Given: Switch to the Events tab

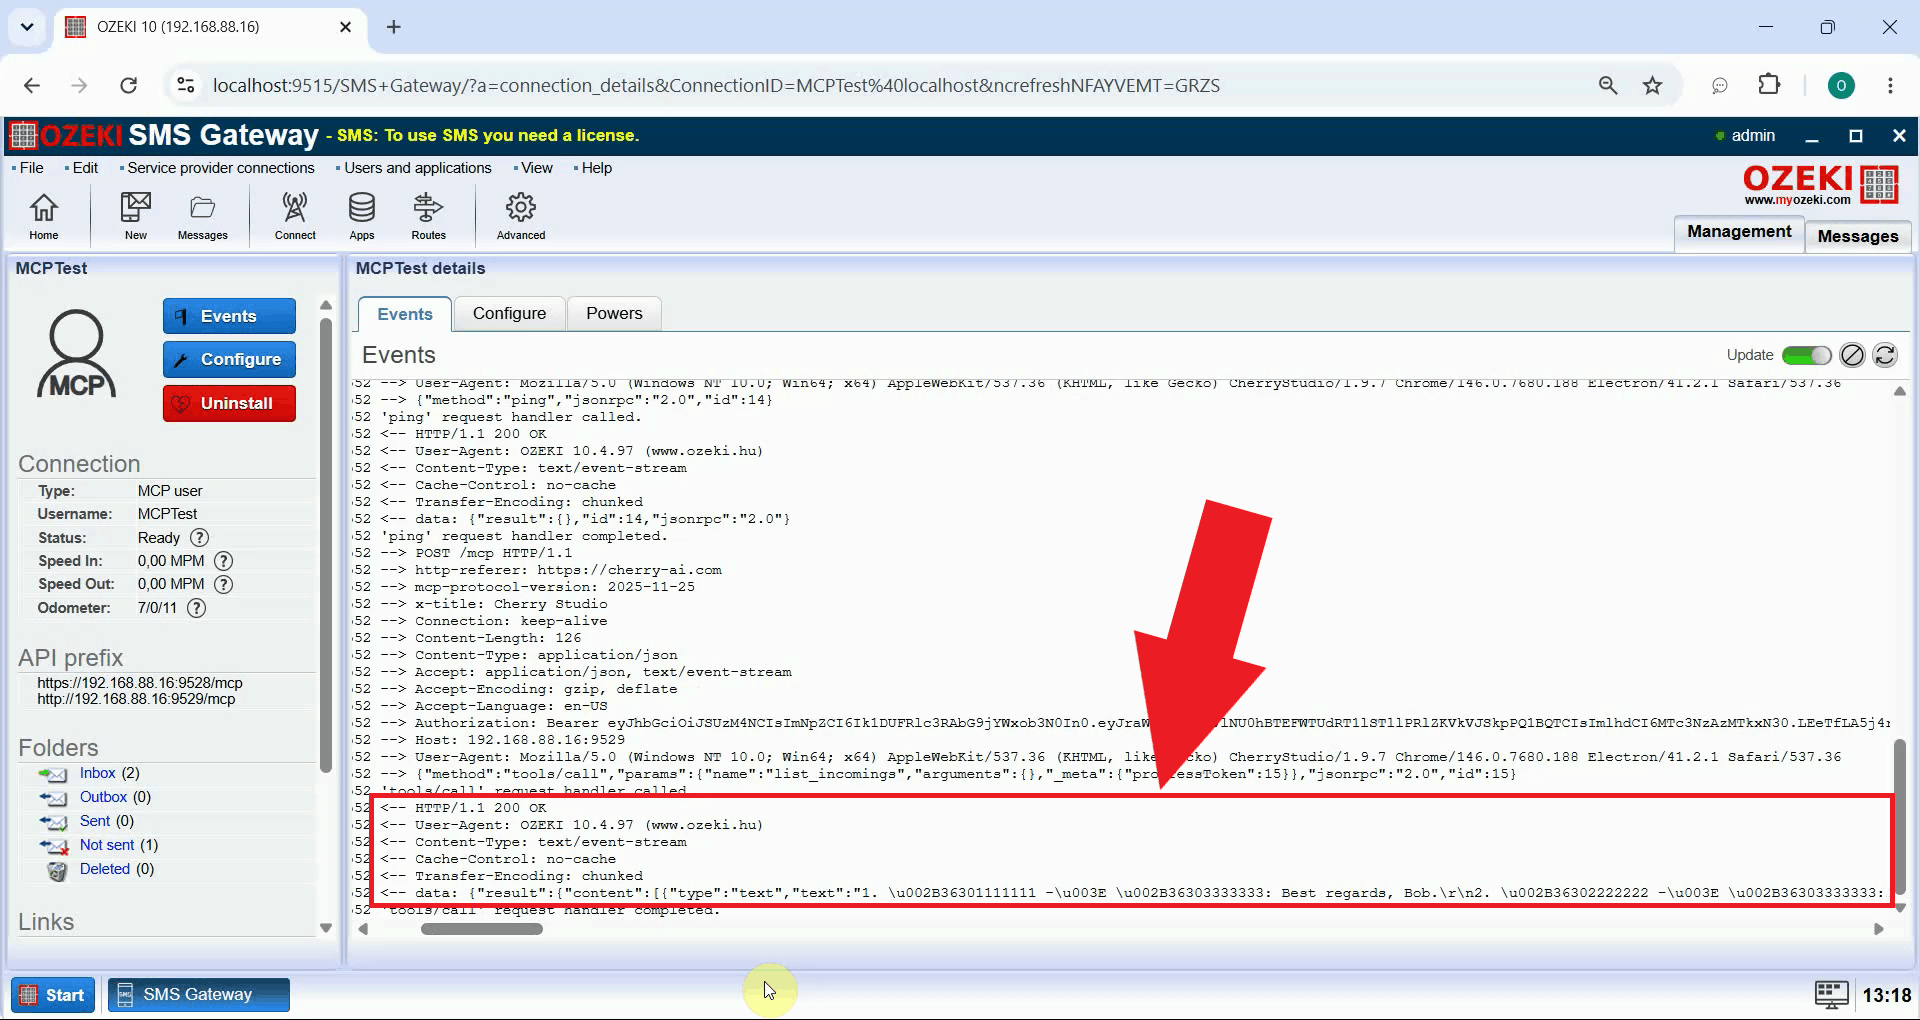Looking at the screenshot, I should coord(405,314).
